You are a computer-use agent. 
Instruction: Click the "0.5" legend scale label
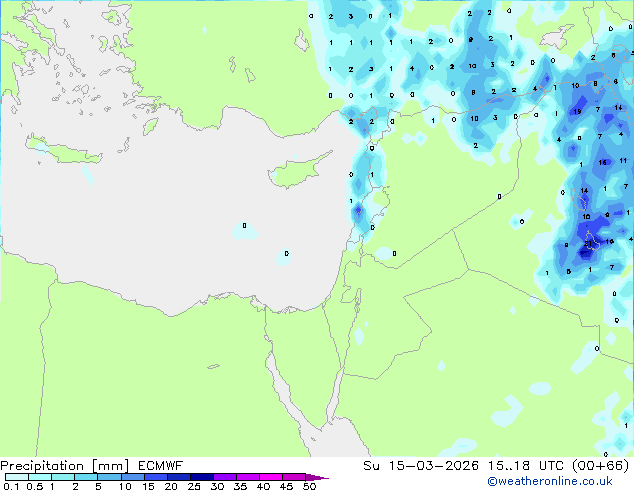click(35, 486)
